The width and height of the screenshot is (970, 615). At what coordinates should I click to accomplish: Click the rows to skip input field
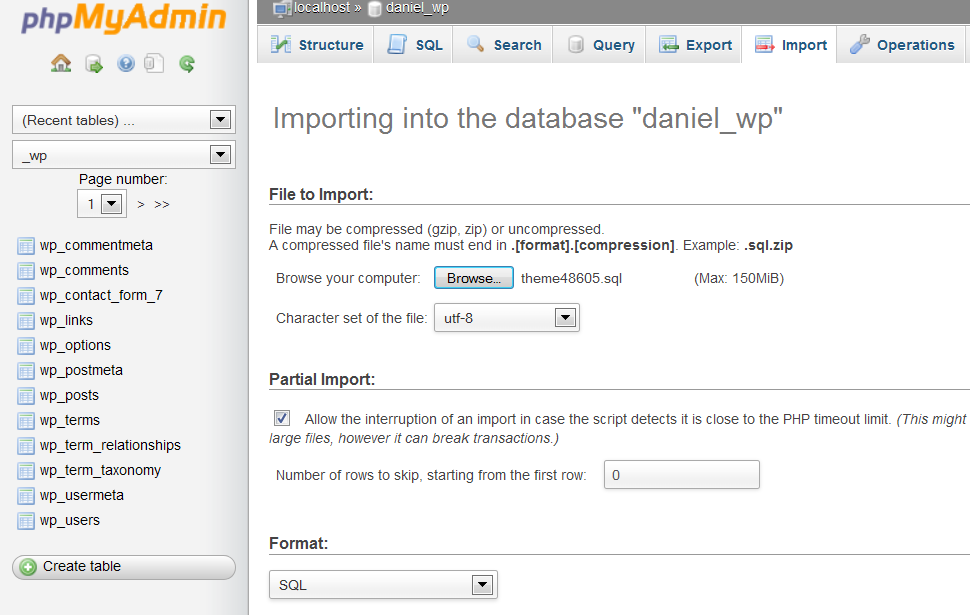[x=681, y=475]
